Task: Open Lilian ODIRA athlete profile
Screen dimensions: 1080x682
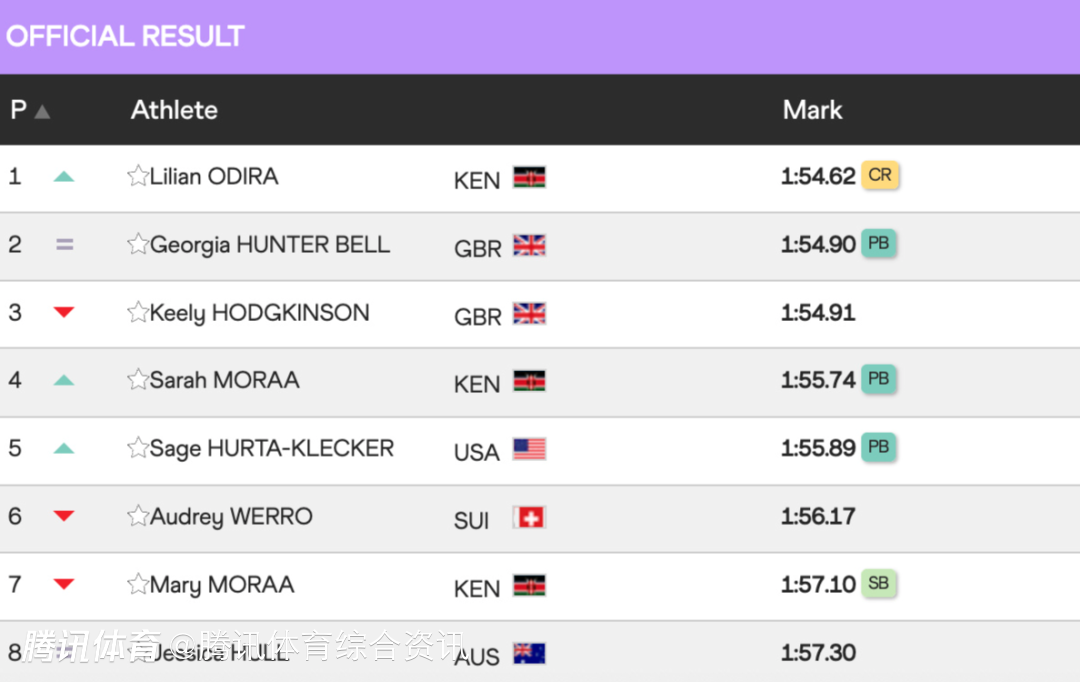Action: (x=214, y=176)
